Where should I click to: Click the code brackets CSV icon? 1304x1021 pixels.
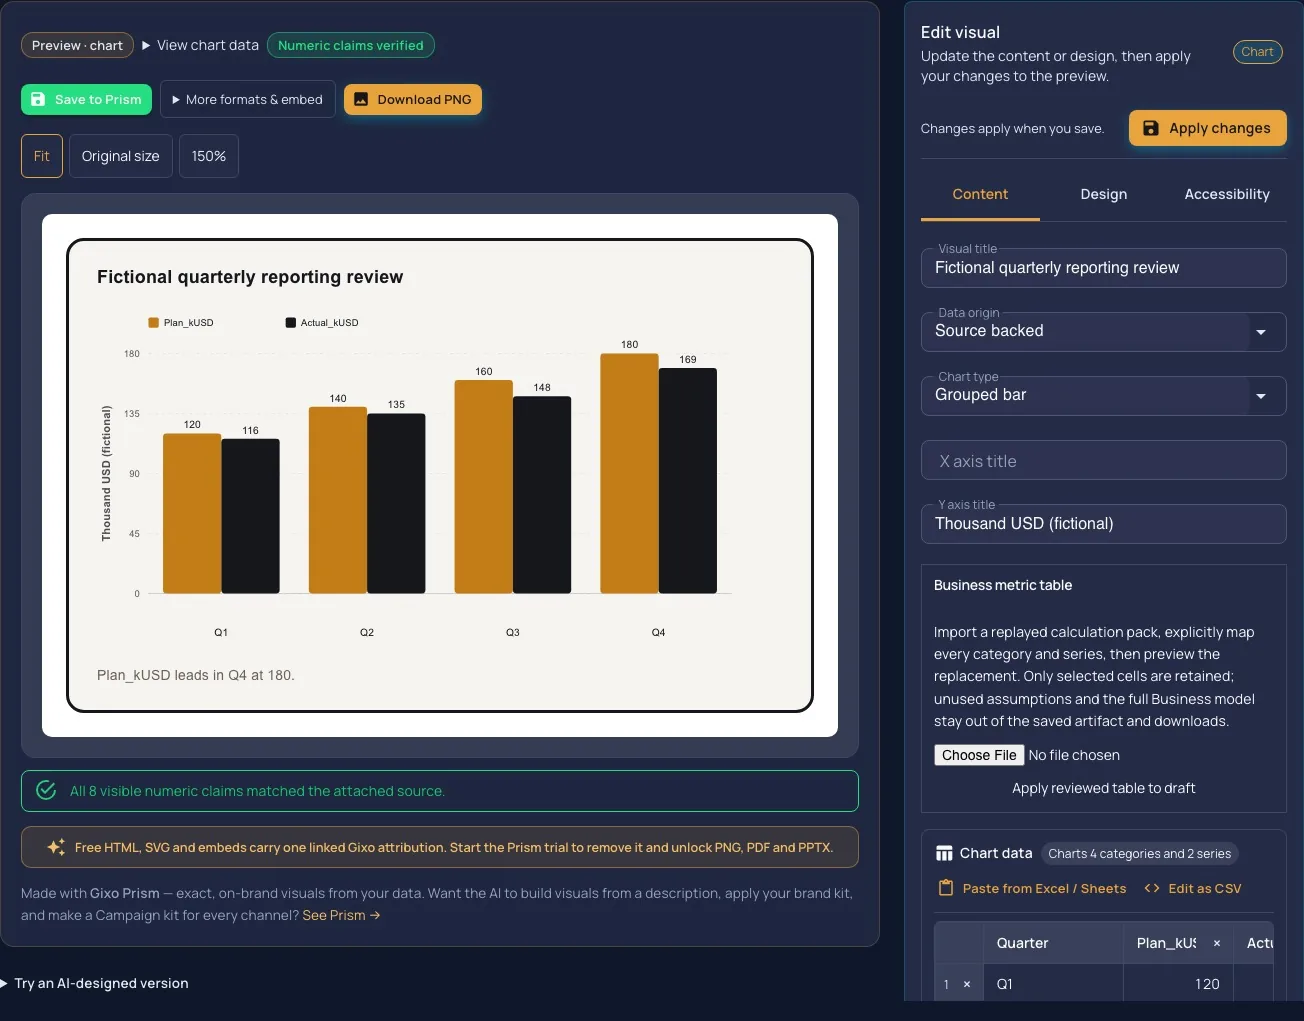[x=1152, y=888]
